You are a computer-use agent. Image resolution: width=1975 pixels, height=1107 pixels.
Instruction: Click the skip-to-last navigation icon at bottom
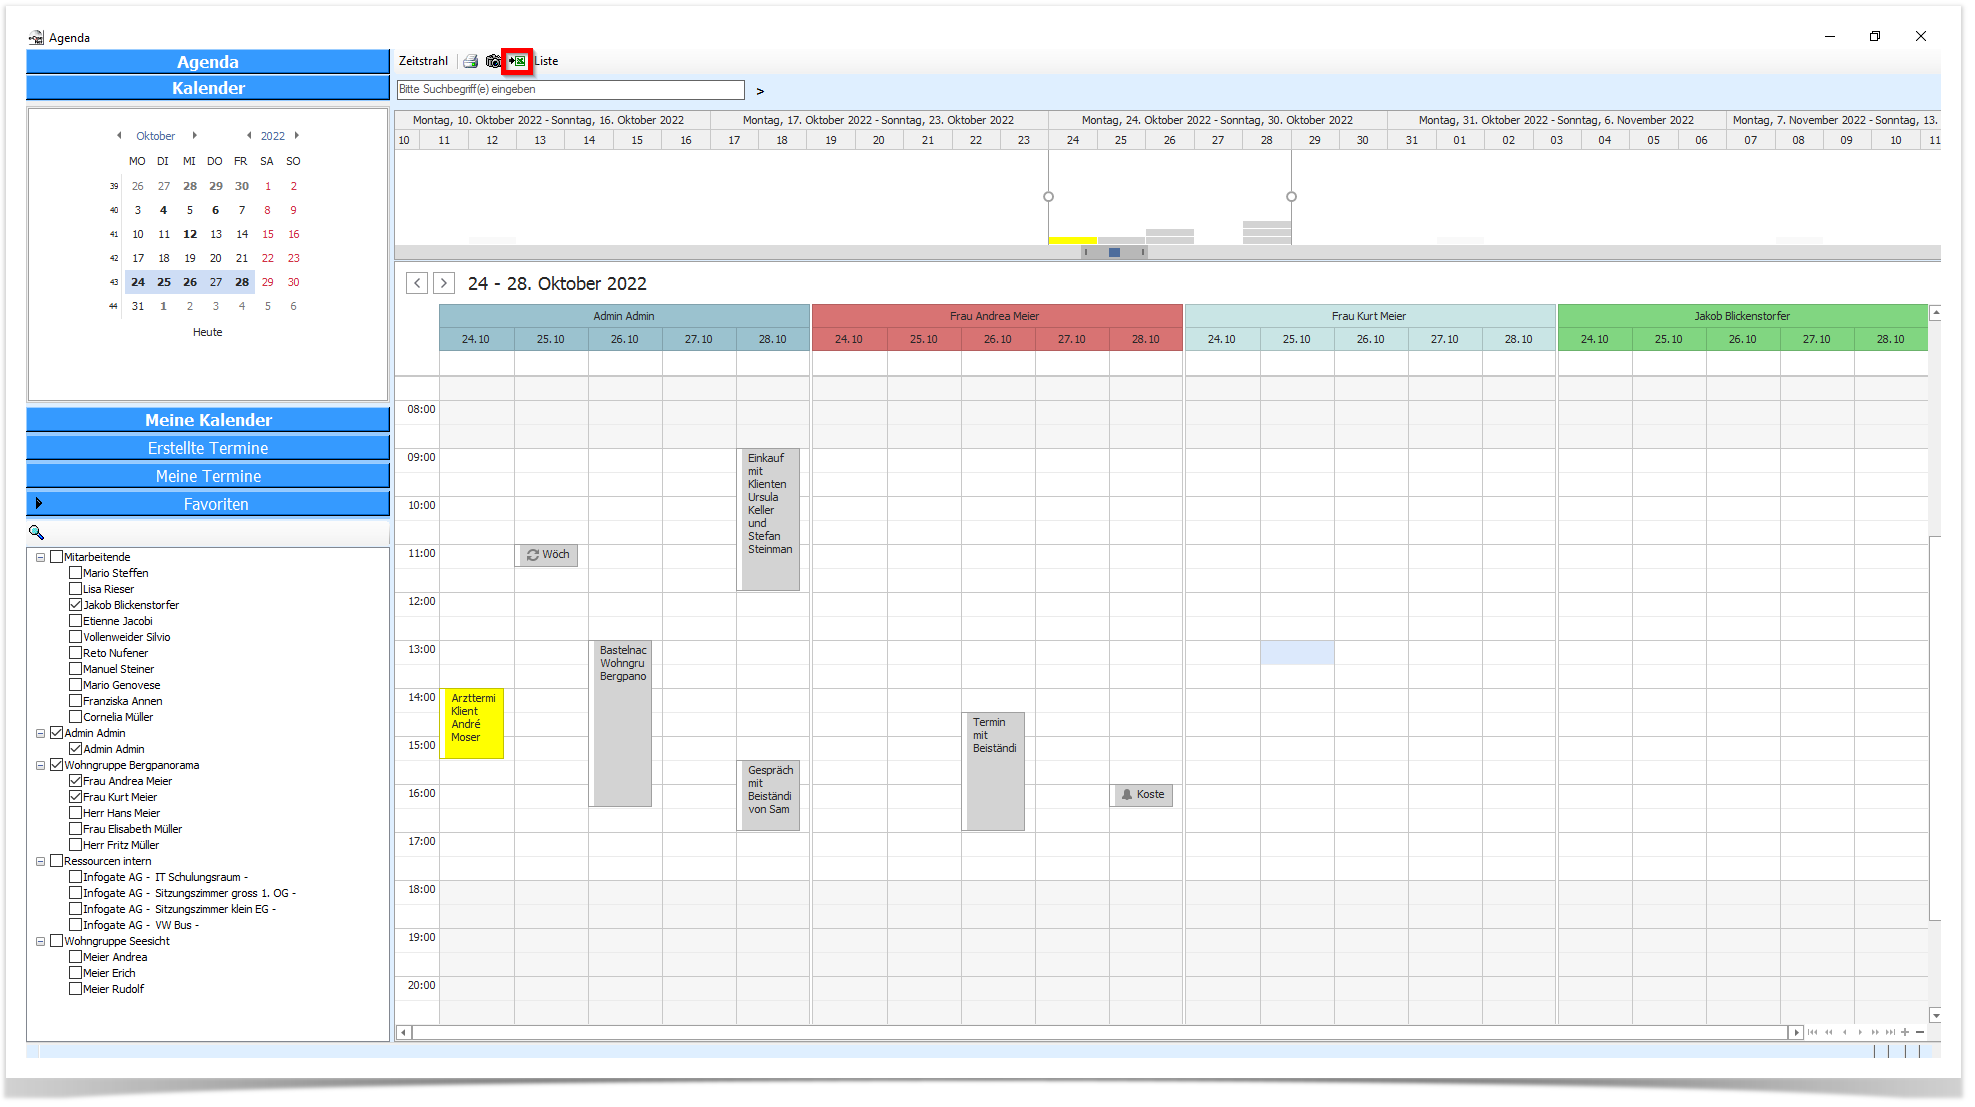[1890, 1032]
